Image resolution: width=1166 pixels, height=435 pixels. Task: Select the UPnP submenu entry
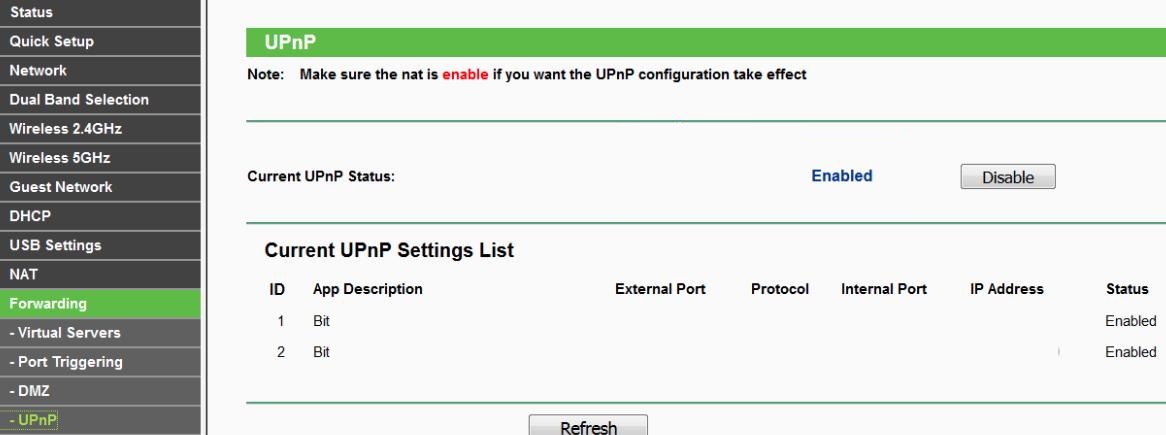32,420
